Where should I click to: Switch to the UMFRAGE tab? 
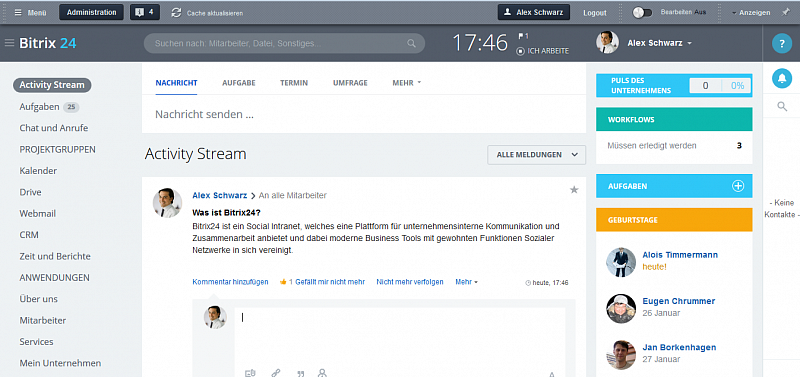(x=350, y=83)
